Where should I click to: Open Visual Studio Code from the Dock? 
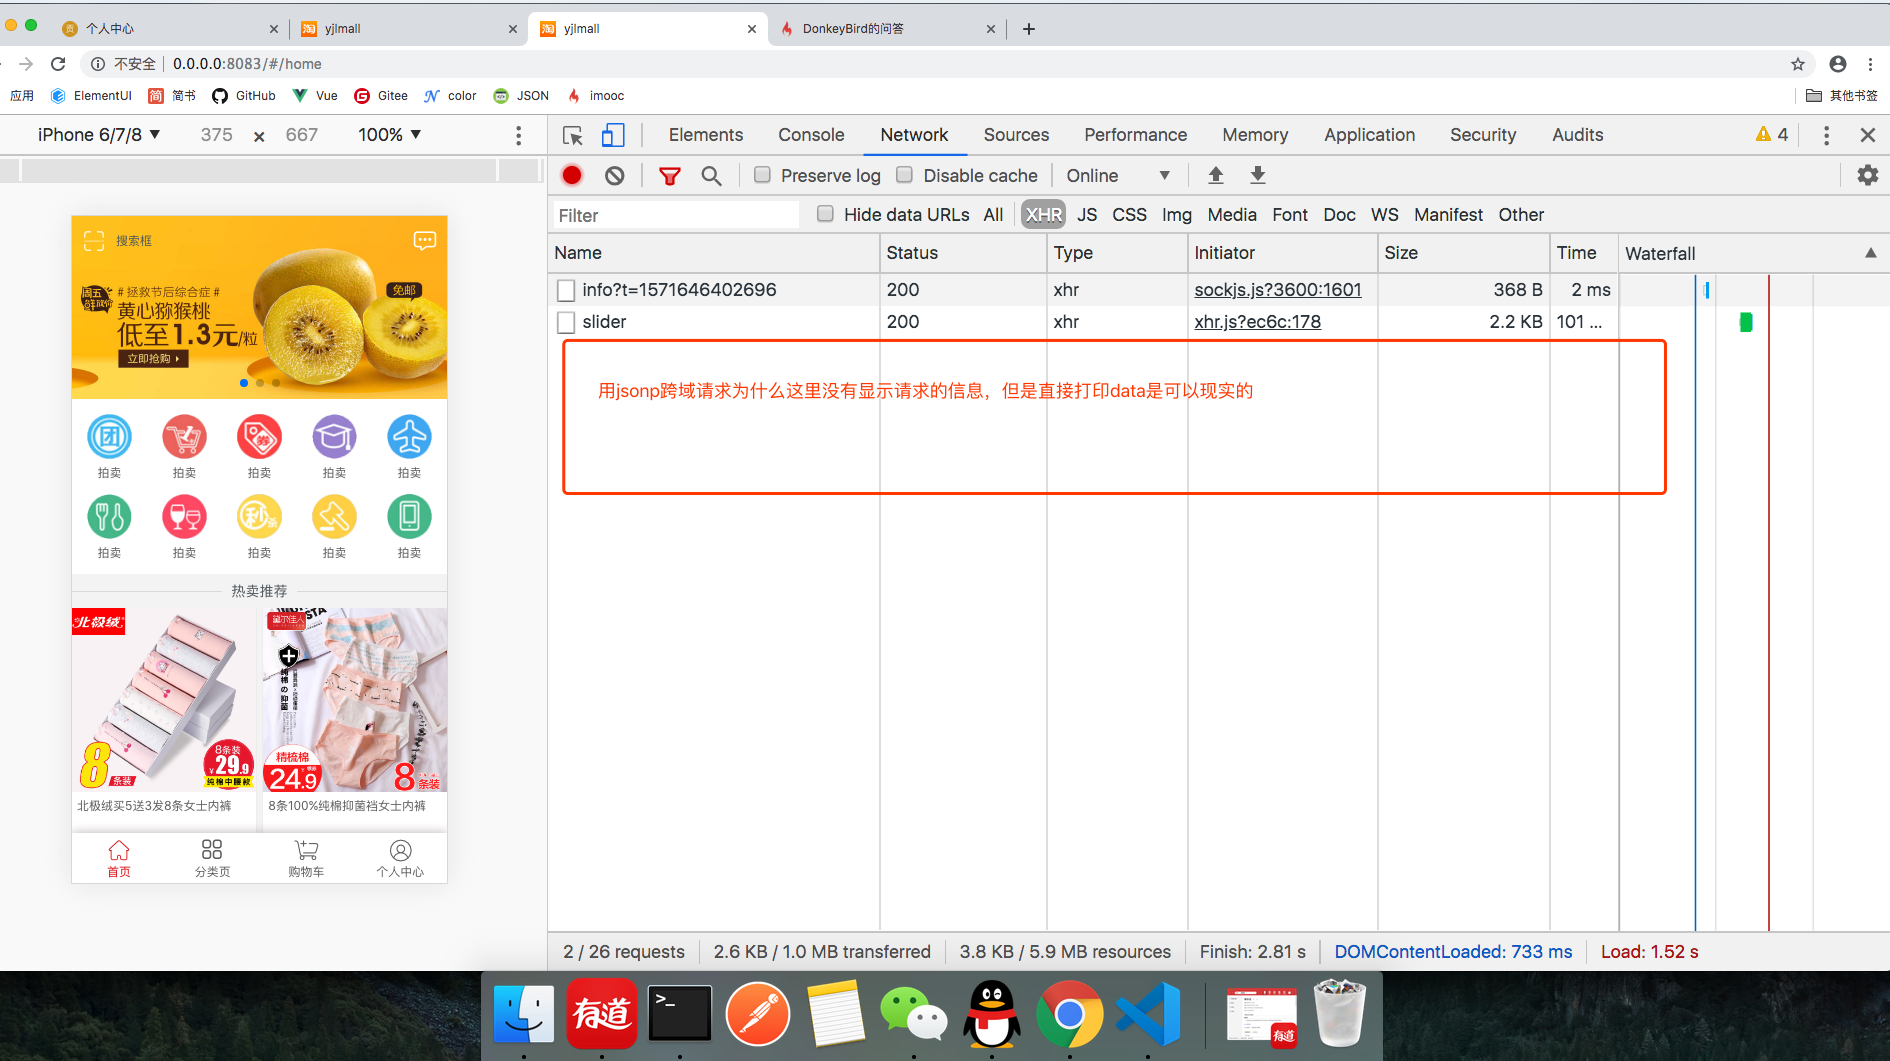coord(1148,1014)
